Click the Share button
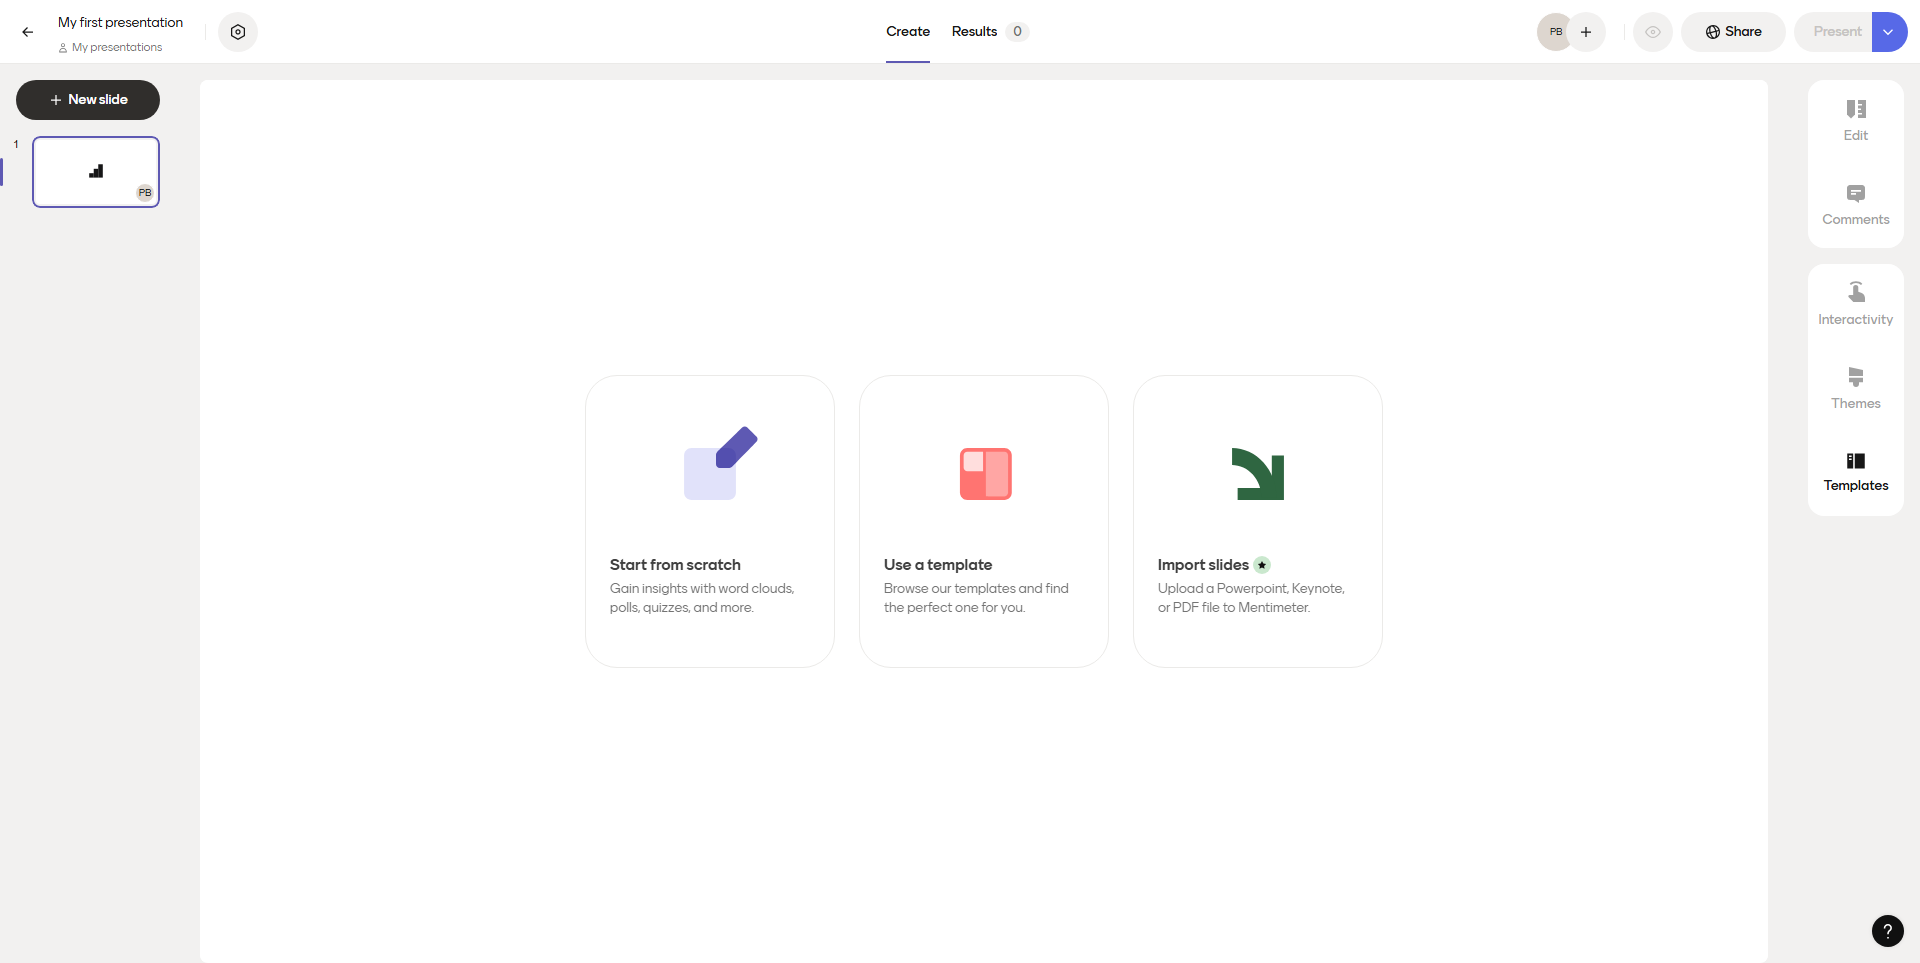This screenshot has width=1920, height=963. tap(1733, 32)
